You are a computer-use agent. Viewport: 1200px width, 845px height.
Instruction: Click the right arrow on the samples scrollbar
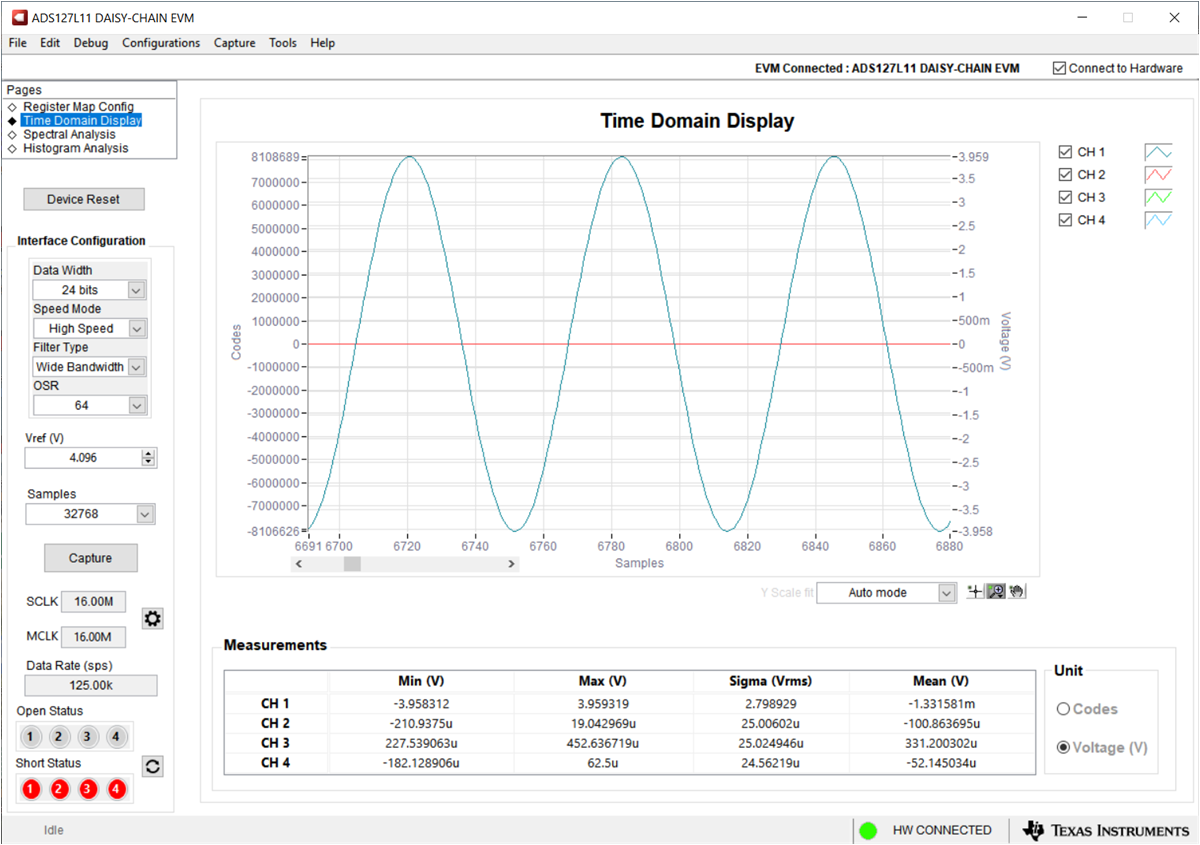pyautogui.click(x=511, y=563)
